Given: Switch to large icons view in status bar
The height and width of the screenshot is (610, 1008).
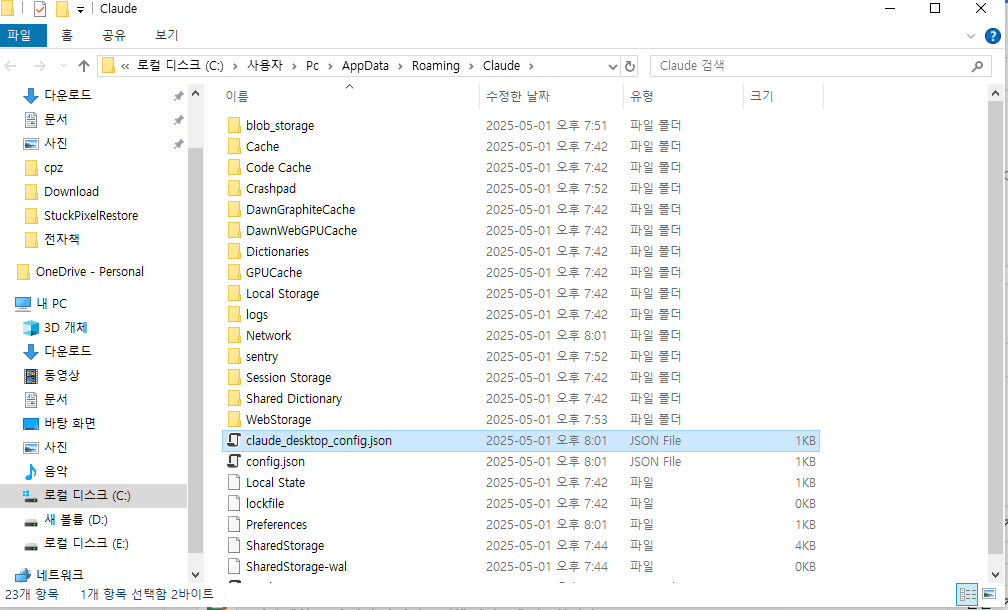Looking at the screenshot, I should (x=987, y=594).
